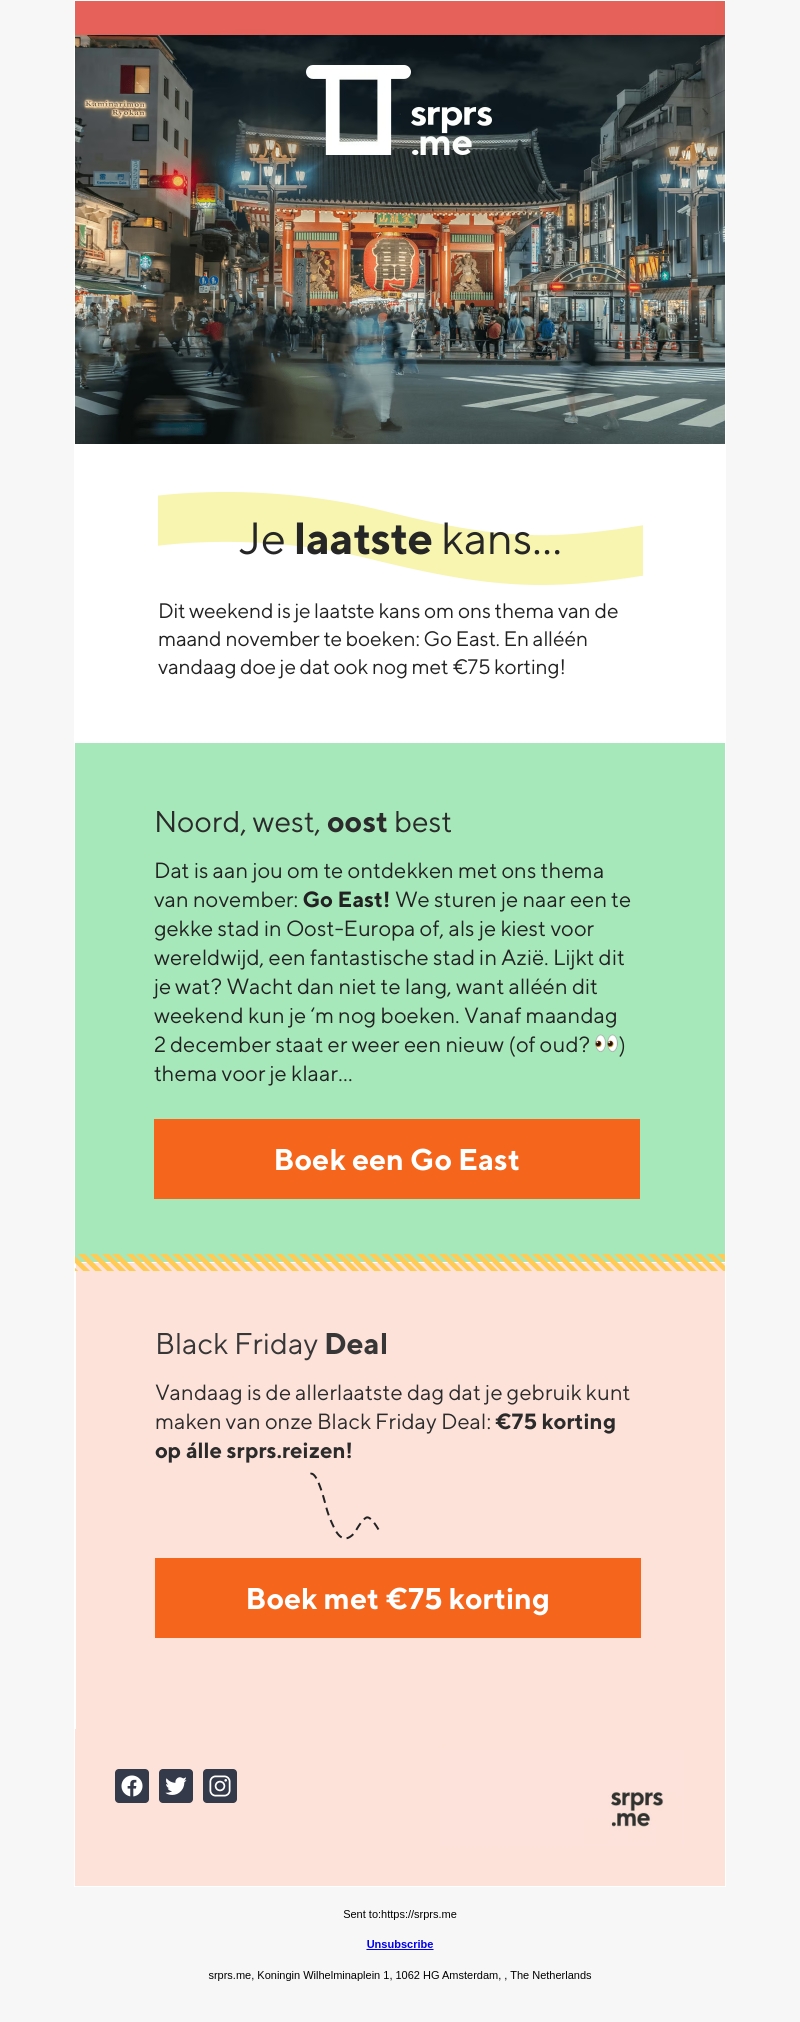
Task: Click the "Je laatste kans..." headline
Action: coord(400,540)
